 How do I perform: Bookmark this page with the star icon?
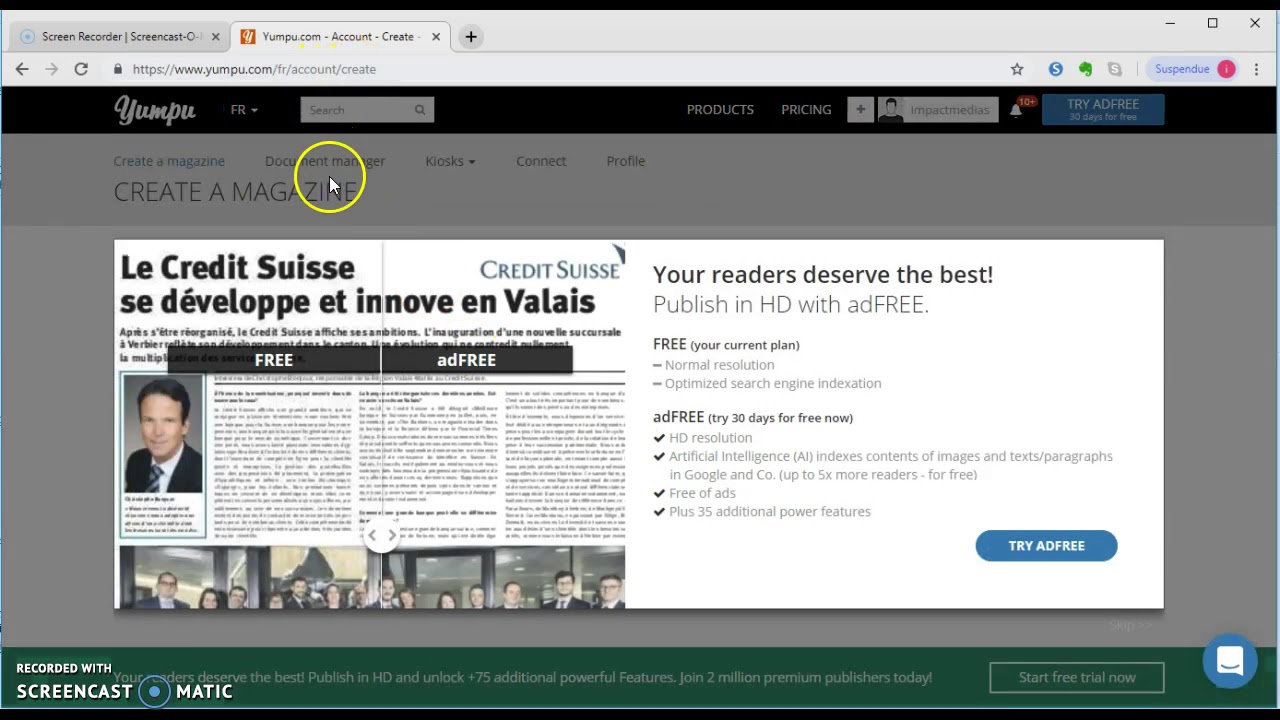pyautogui.click(x=1017, y=69)
